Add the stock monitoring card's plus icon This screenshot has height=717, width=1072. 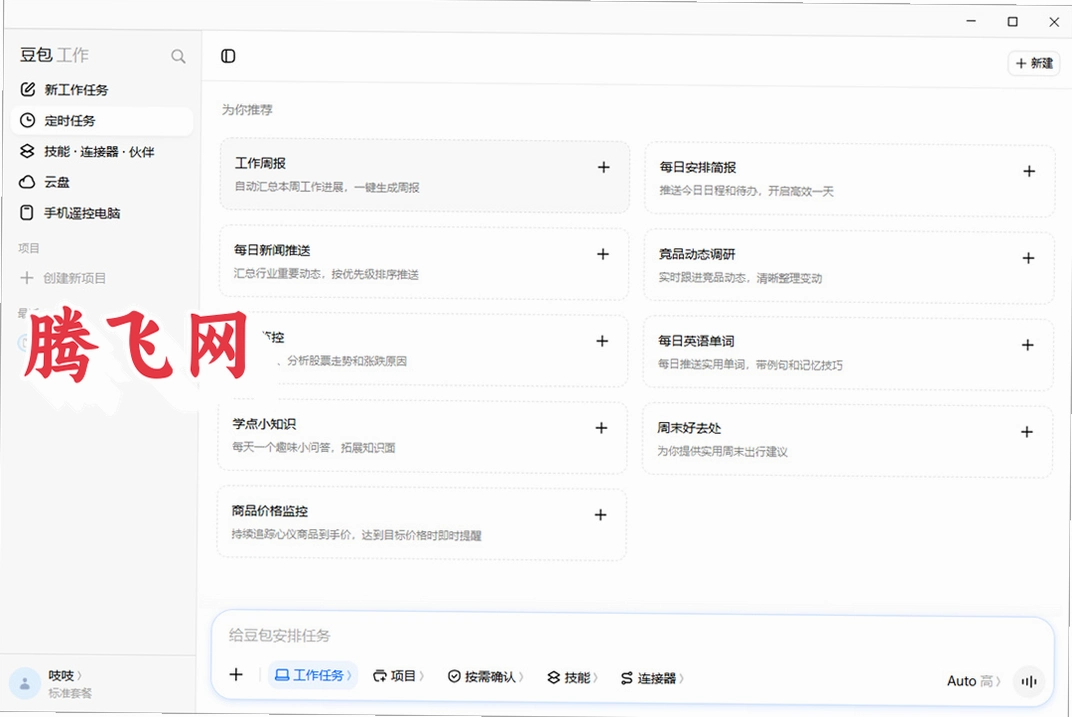coord(602,341)
